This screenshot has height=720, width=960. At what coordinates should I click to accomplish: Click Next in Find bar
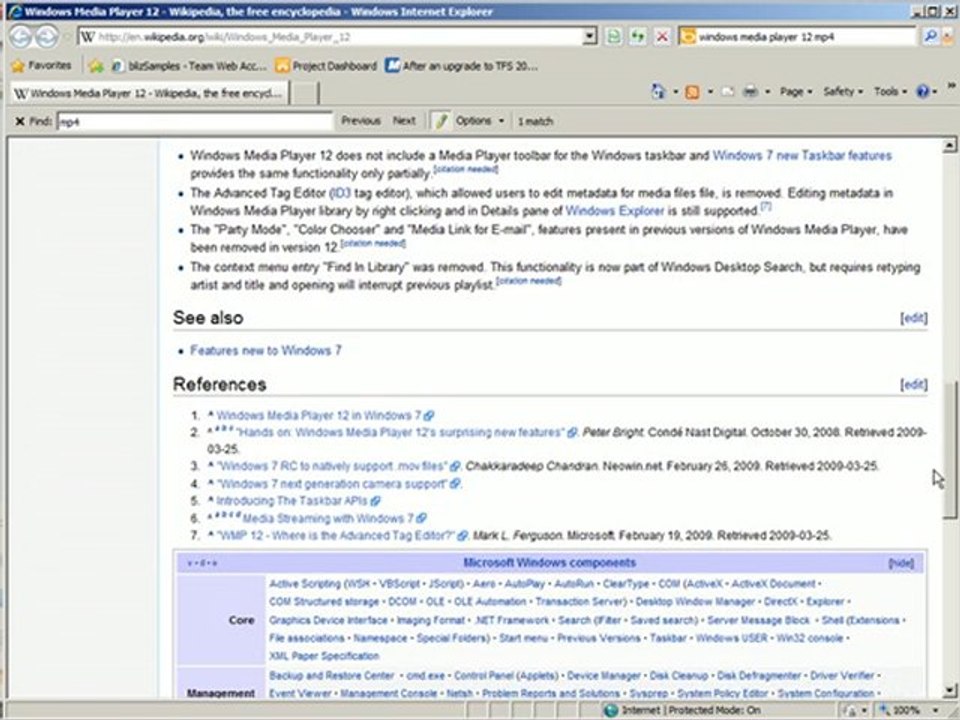[x=404, y=121]
